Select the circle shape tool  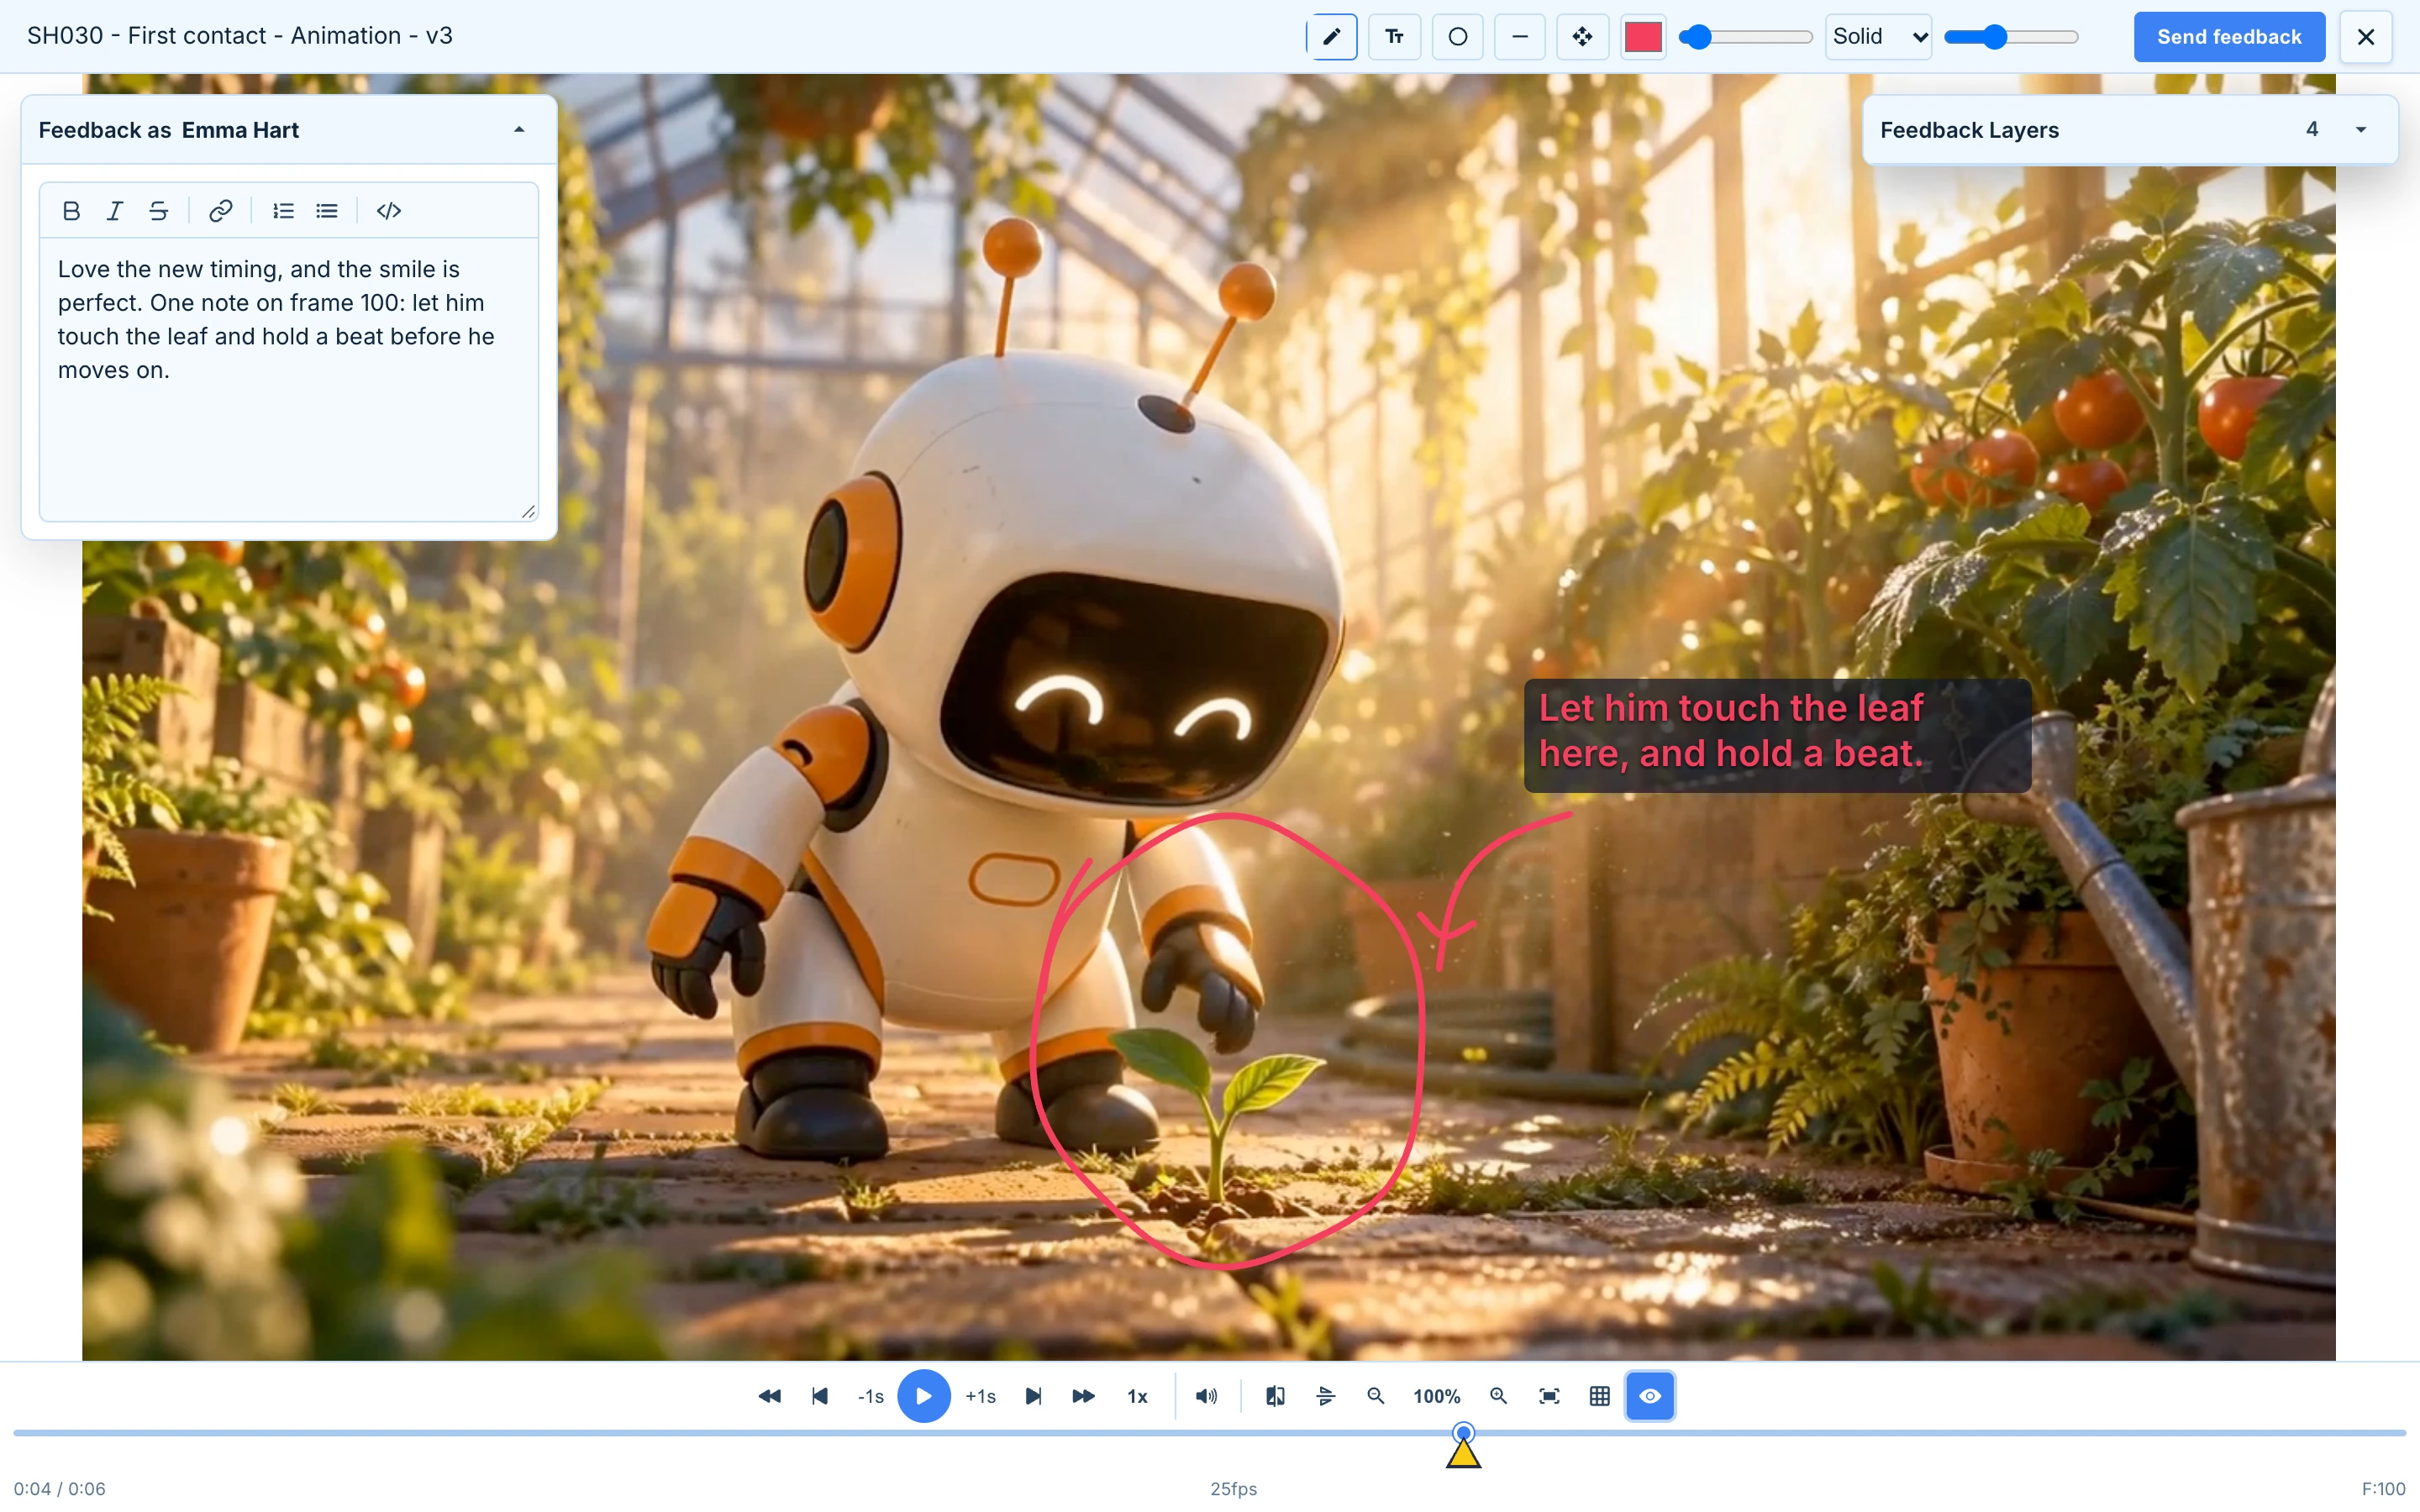click(x=1457, y=37)
